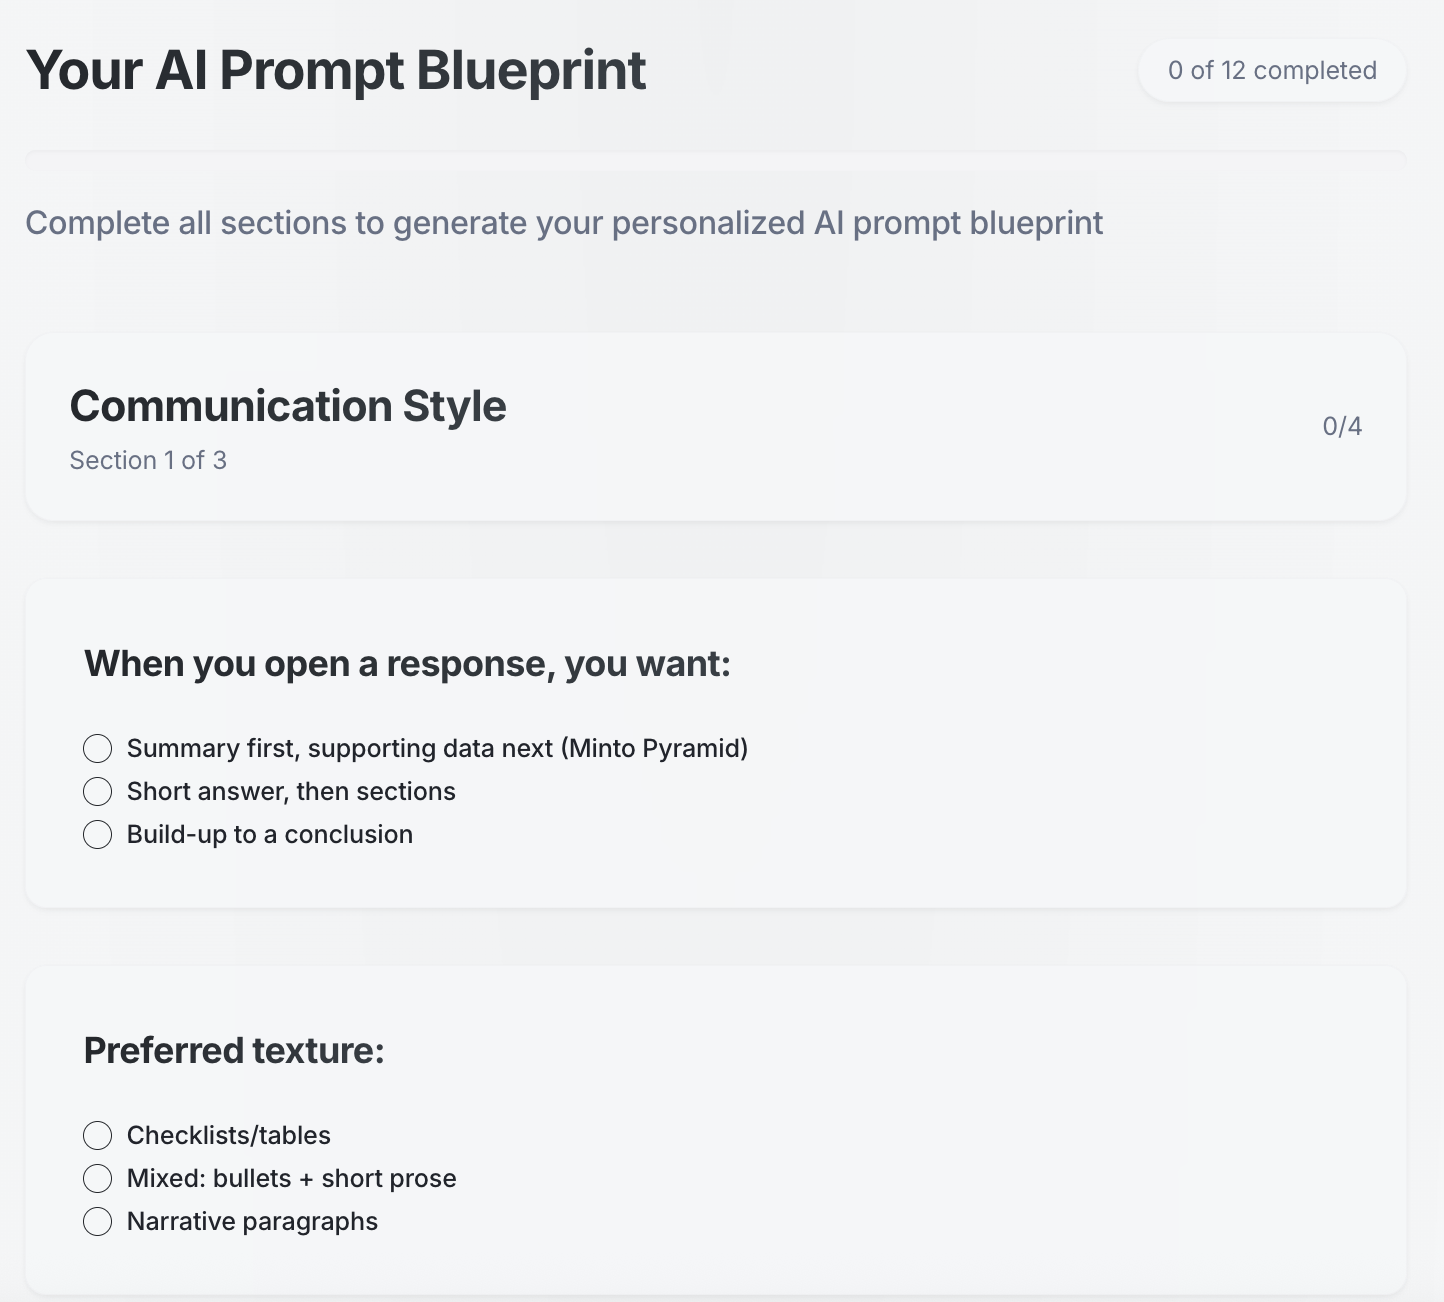Click the overall progress bar under the title
Viewport: 1444px width, 1302px height.
[x=715, y=158]
